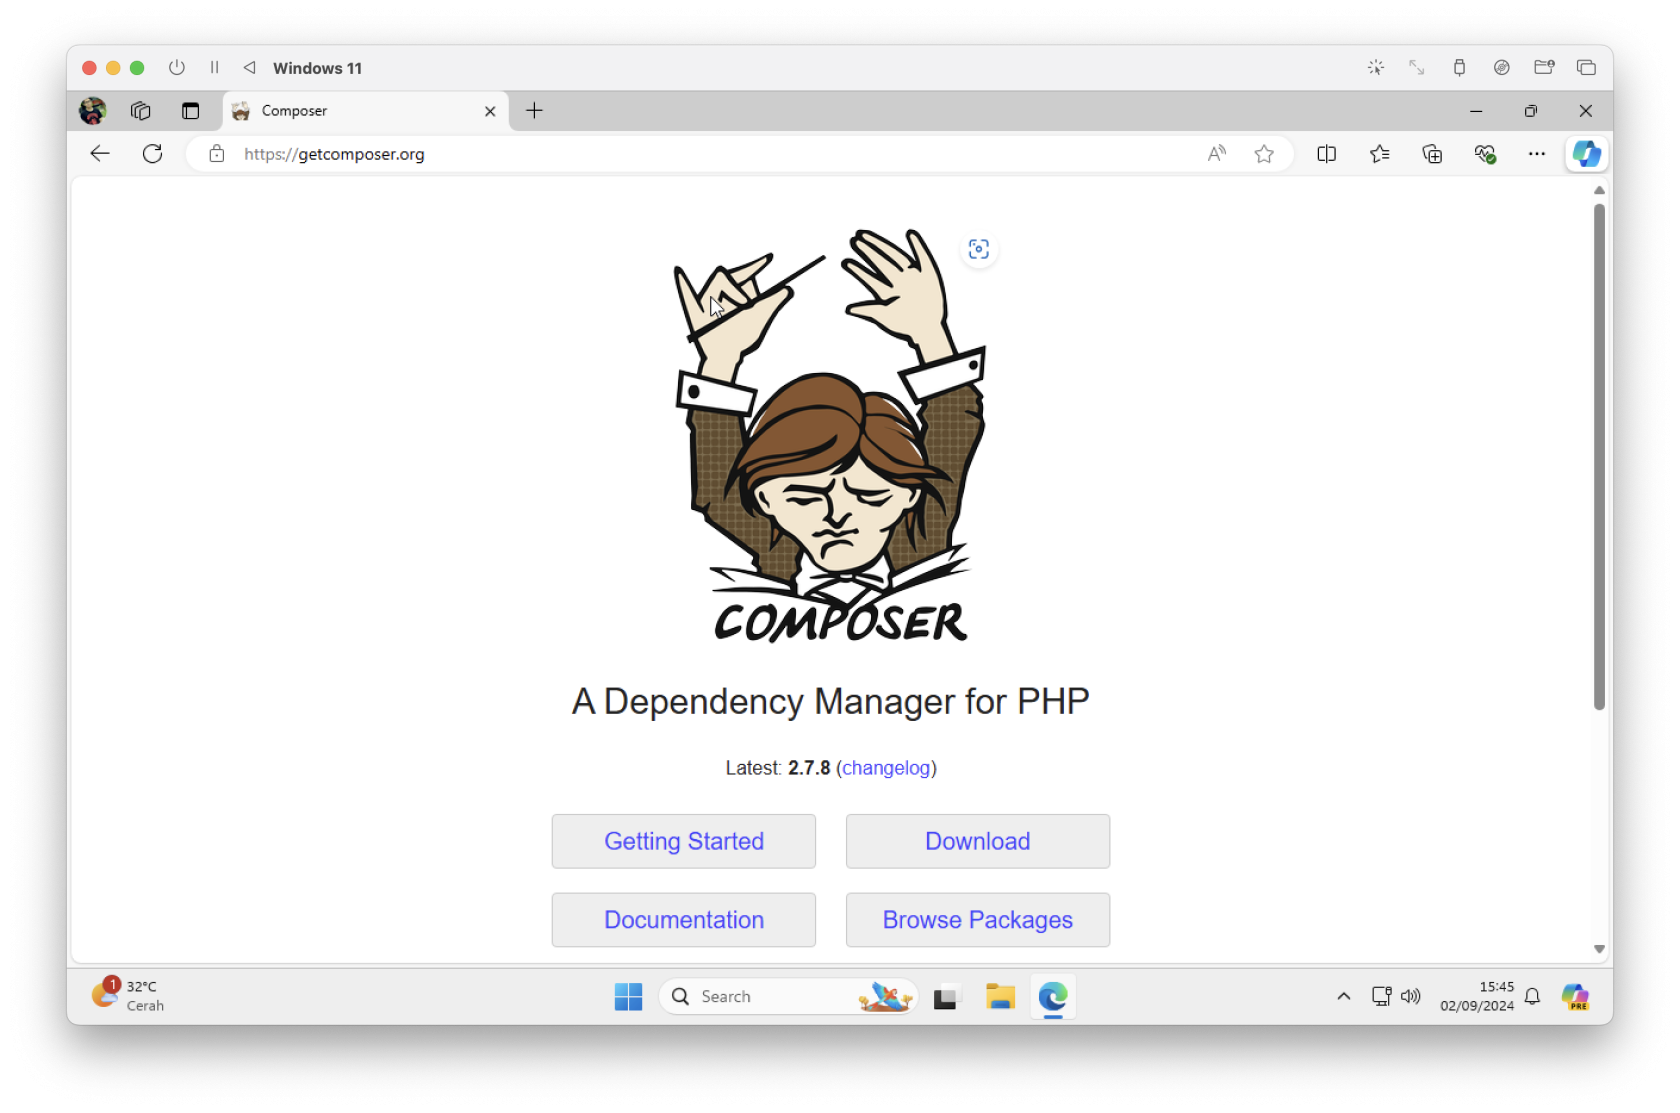View site information lock icon
This screenshot has height=1113, width=1680.
216,154
